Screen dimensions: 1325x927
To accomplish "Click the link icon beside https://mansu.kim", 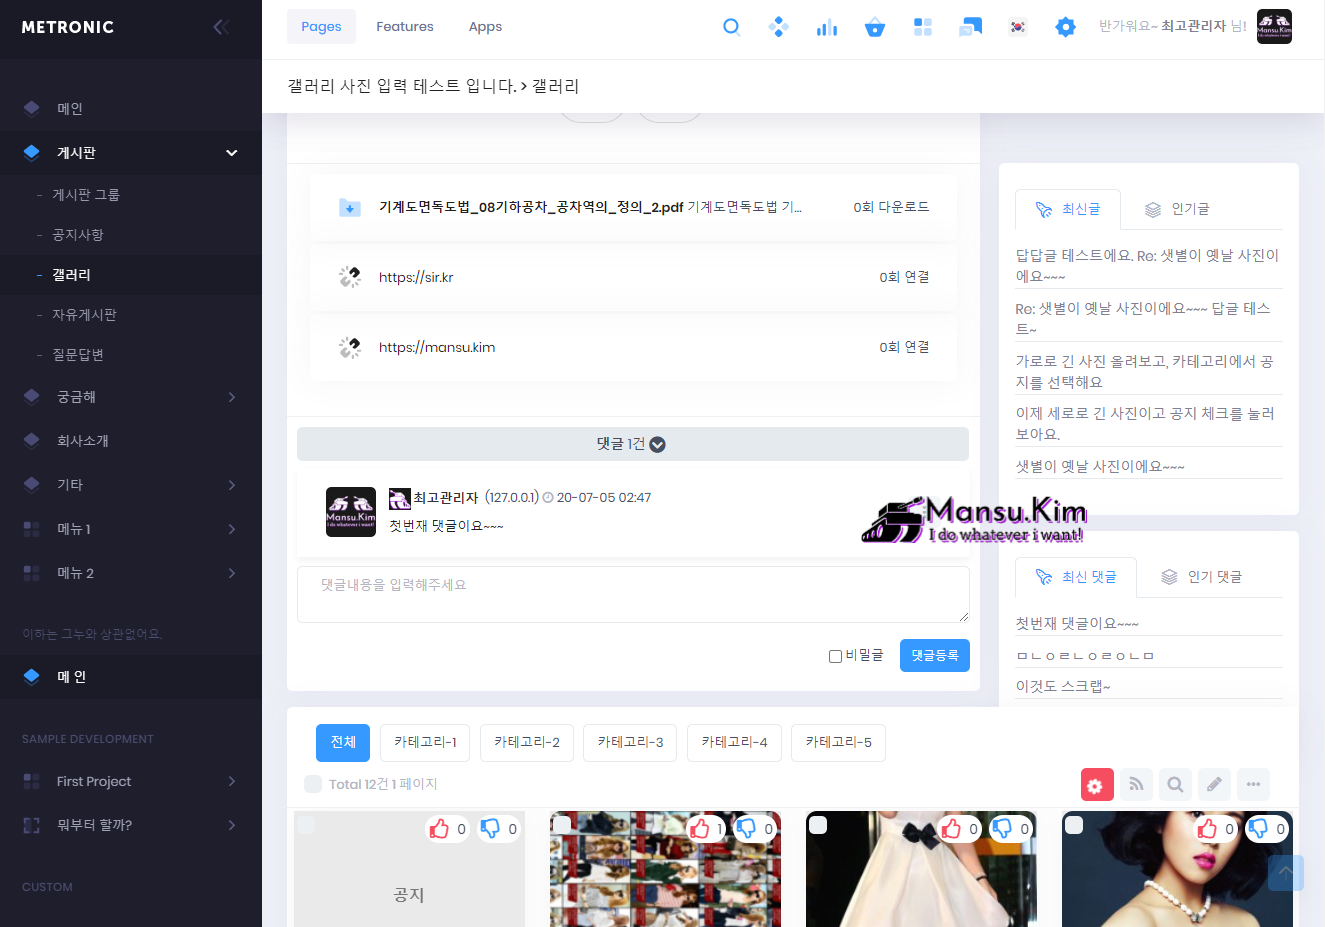I will pos(349,347).
